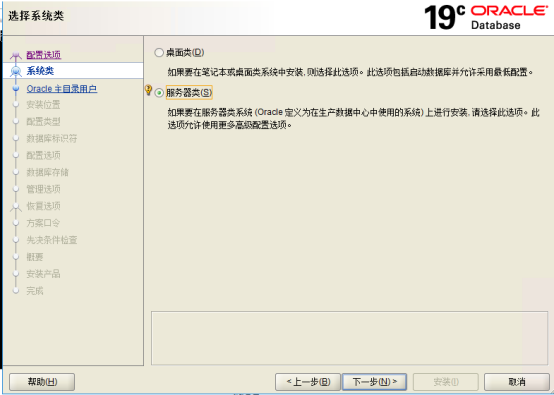The image size is (554, 395).
Task: Click the 安装位置 step text
Action: pos(43,105)
